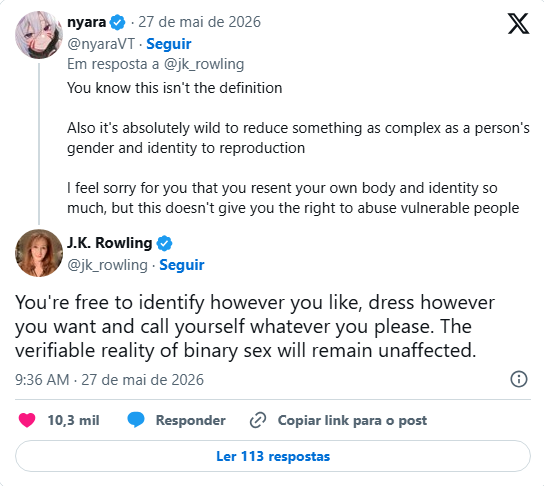The width and height of the screenshot is (544, 486).
Task: Click the pink heart like icon
Action: pyautogui.click(x=27, y=420)
